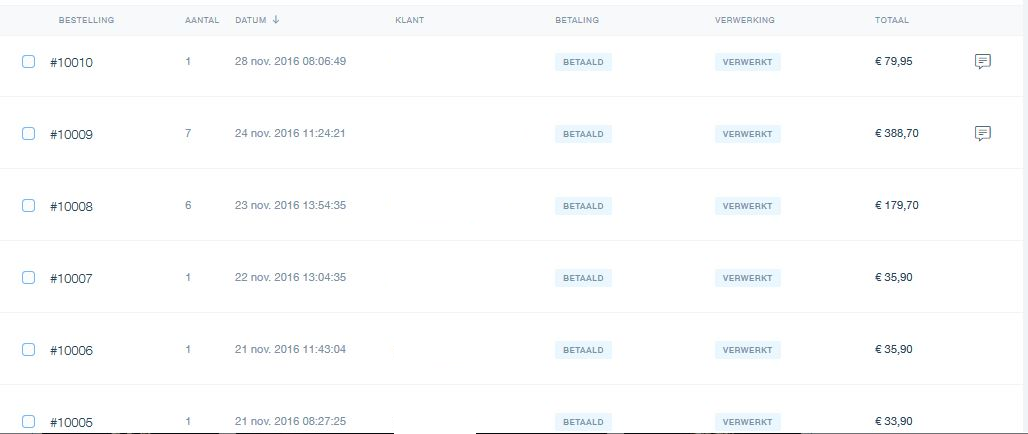Viewport: 1028px width, 434px height.
Task: Tick the checkbox for order #10006
Action: [x=28, y=349]
